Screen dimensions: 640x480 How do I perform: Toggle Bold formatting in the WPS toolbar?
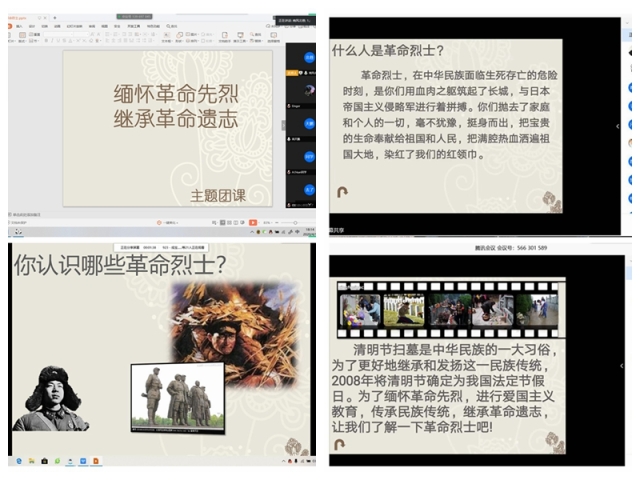(46, 40)
